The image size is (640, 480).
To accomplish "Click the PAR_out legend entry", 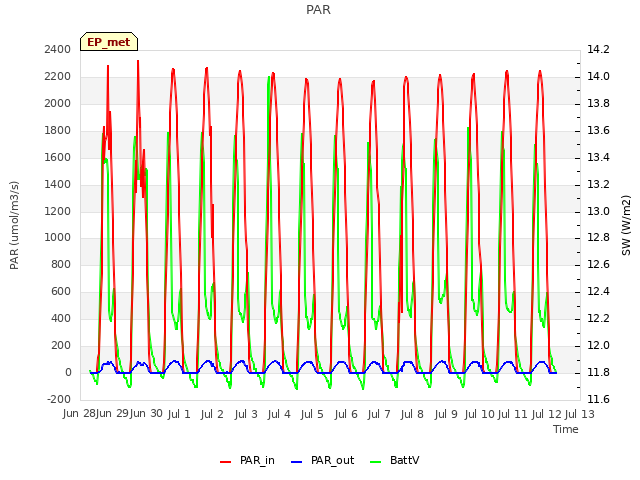I will tap(322, 460).
